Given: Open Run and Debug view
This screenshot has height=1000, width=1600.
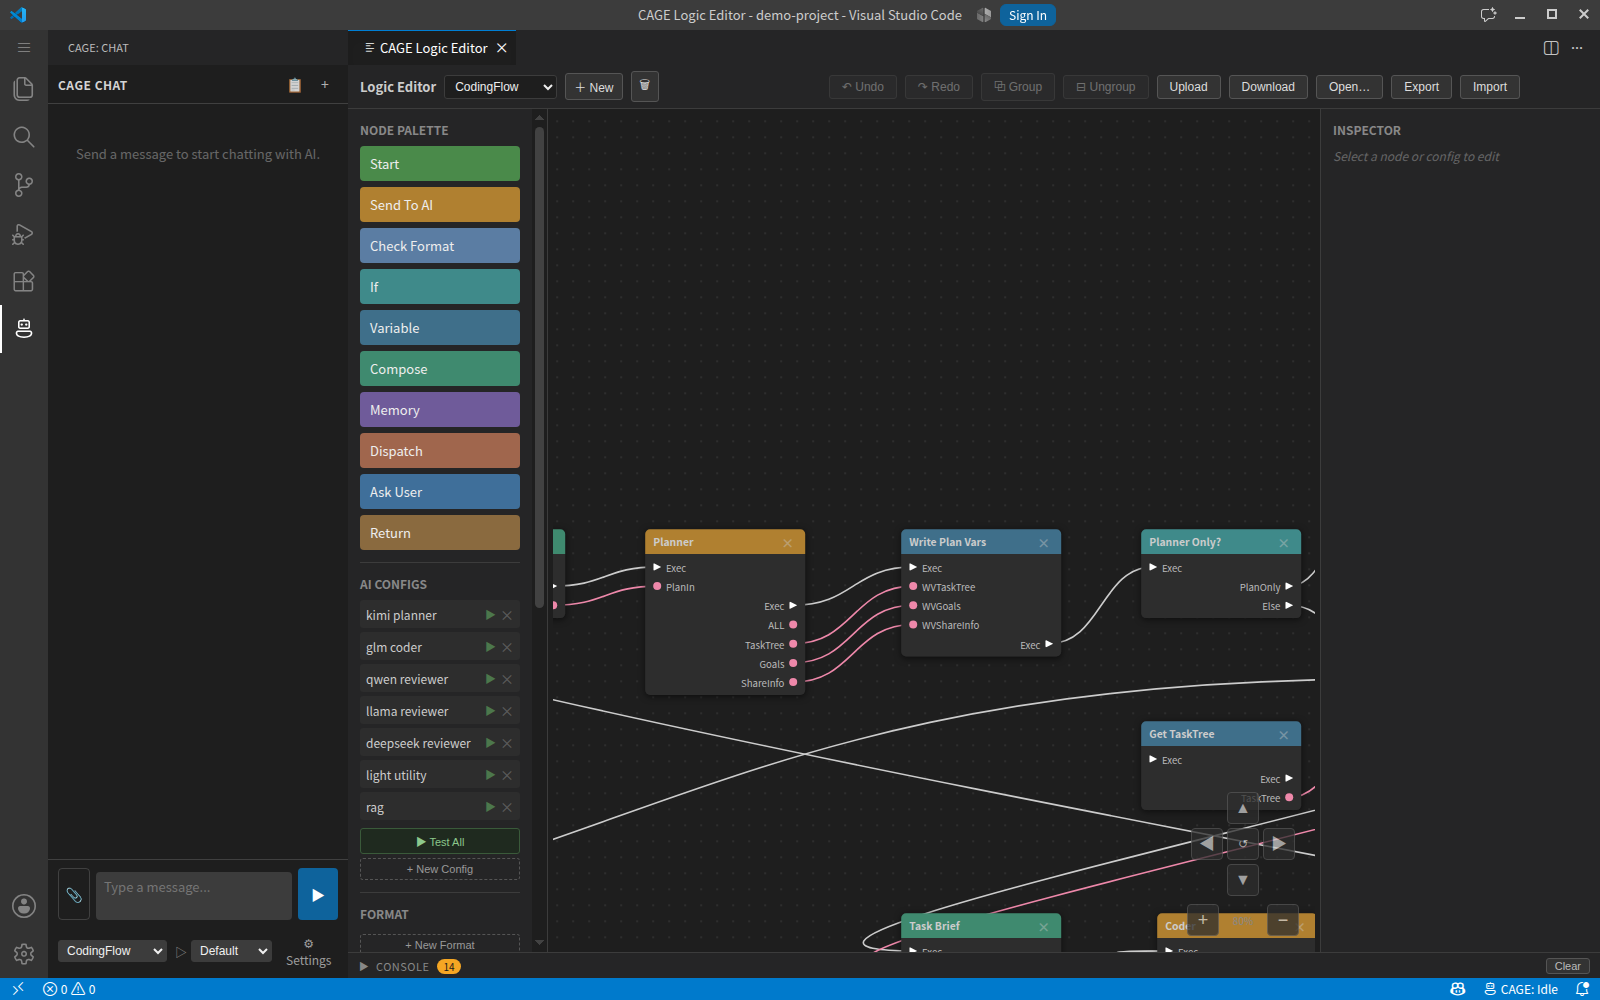Looking at the screenshot, I should [x=24, y=233].
